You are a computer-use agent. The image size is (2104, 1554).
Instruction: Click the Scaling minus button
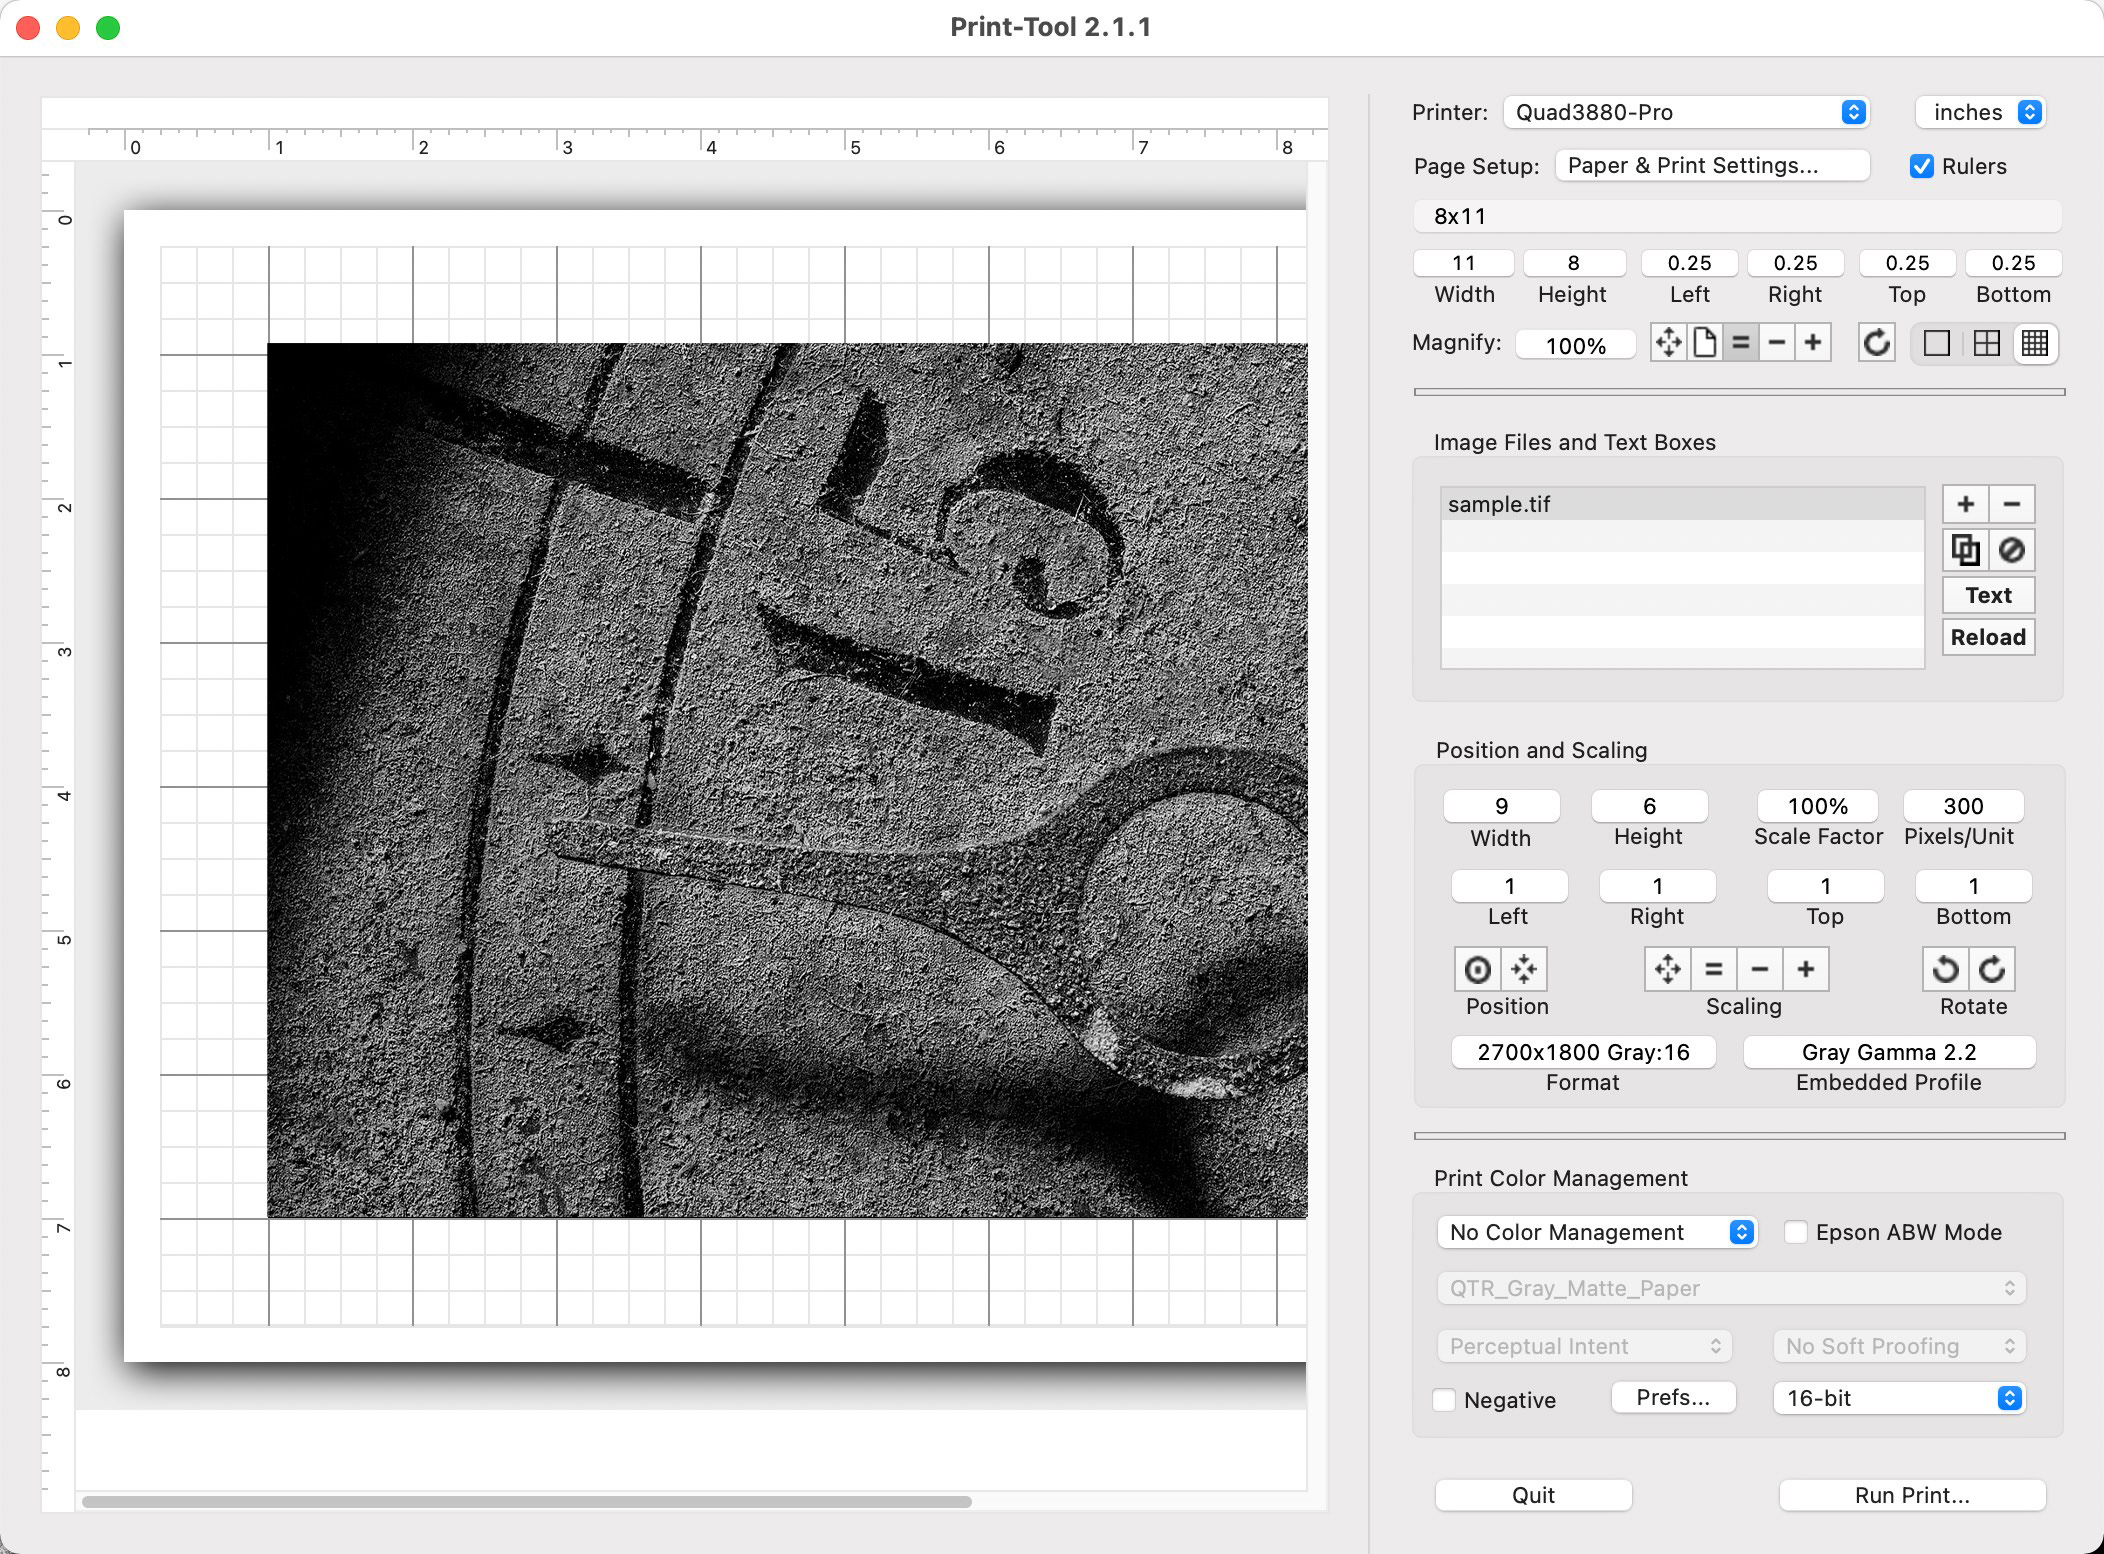[x=1760, y=969]
